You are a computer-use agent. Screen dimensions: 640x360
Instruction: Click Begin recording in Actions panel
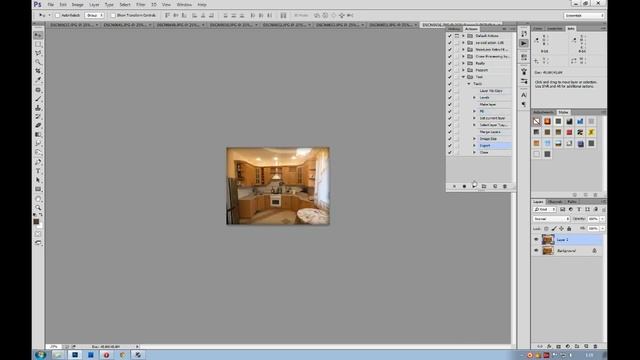point(464,186)
